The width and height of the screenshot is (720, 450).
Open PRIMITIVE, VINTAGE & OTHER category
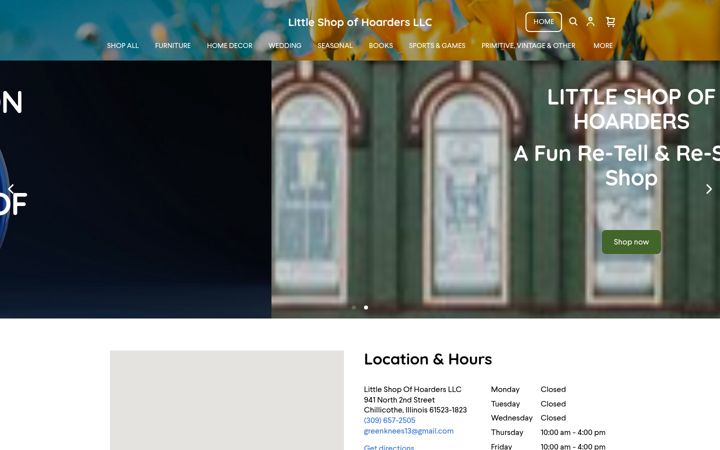(x=528, y=45)
